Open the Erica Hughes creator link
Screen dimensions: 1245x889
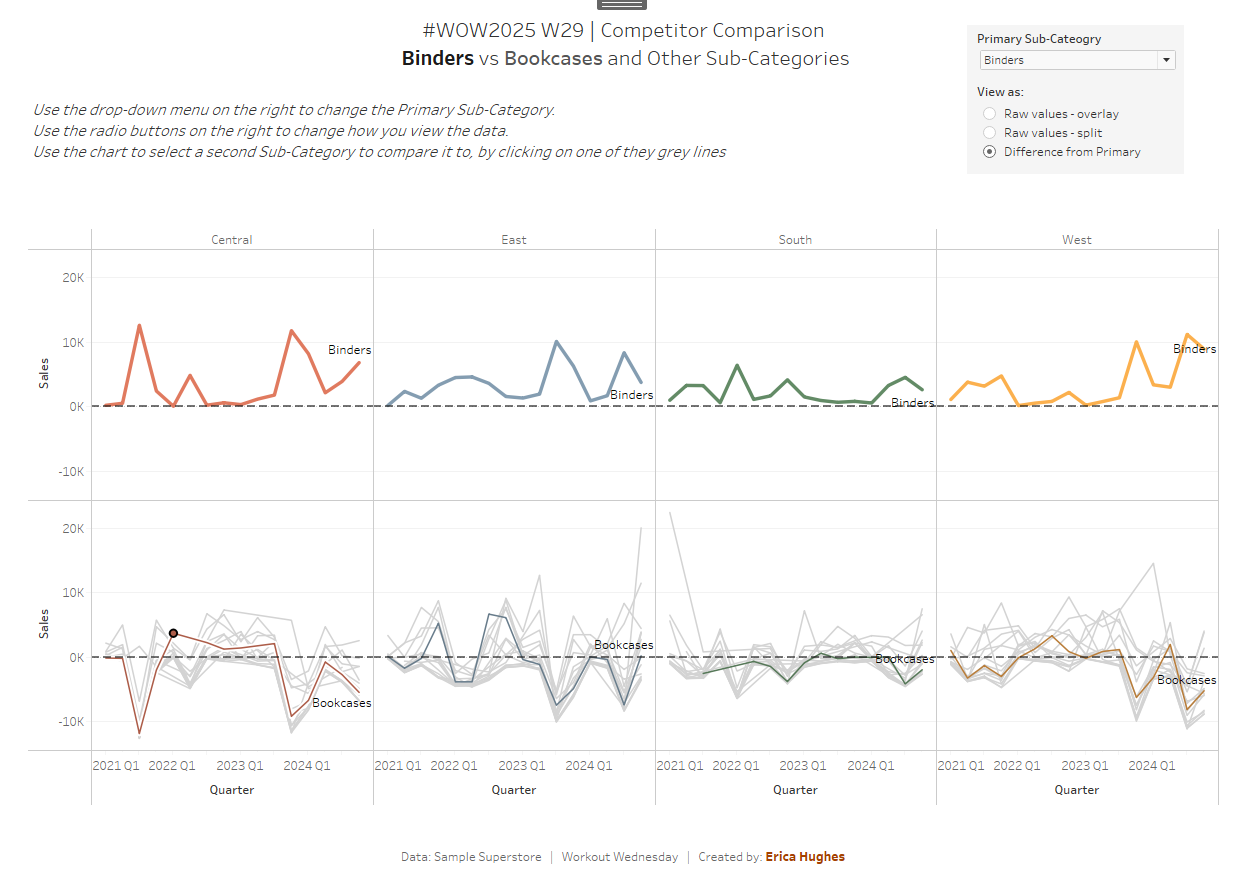[x=805, y=857]
